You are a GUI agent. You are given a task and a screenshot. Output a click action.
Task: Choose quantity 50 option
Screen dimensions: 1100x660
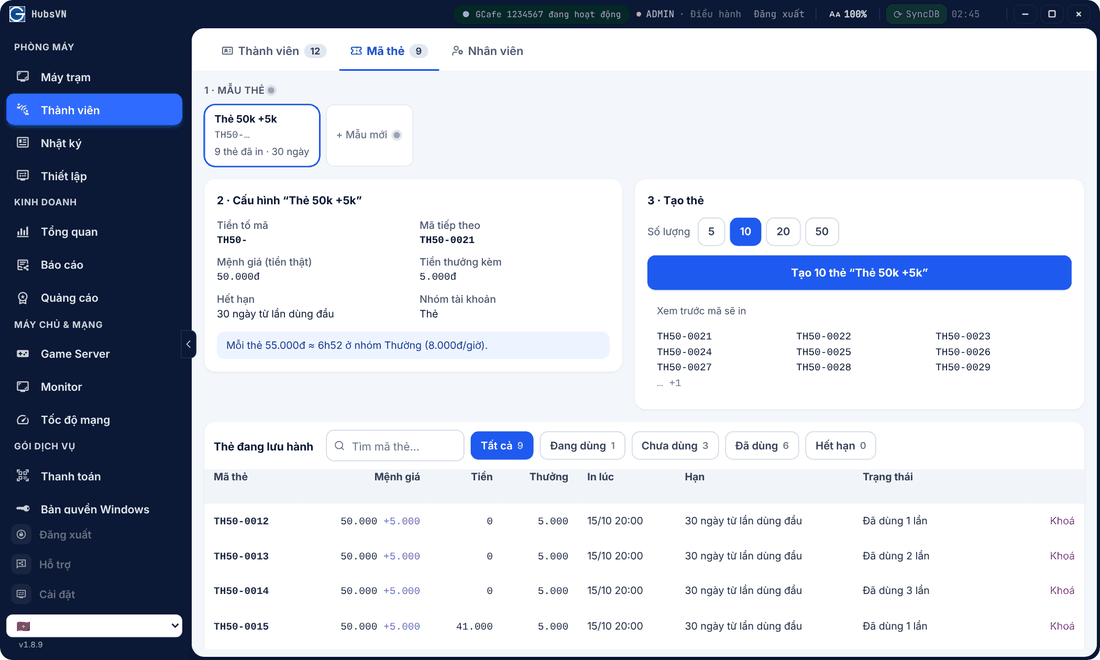[821, 231]
